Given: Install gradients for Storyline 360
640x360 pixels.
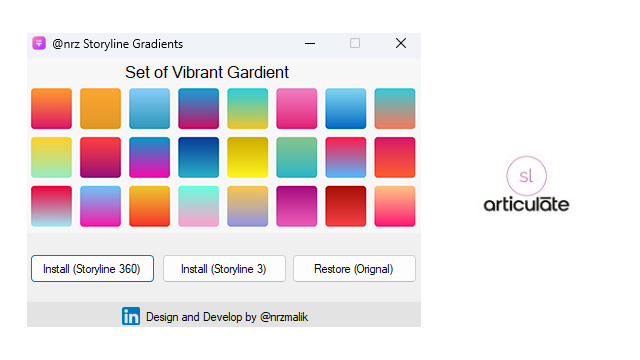Looking at the screenshot, I should click(x=92, y=269).
